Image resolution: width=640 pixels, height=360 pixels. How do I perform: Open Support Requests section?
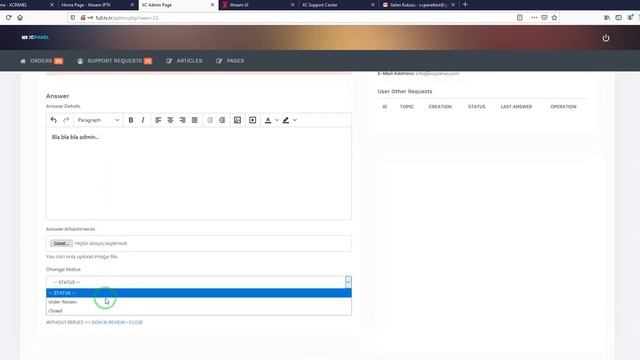click(114, 61)
